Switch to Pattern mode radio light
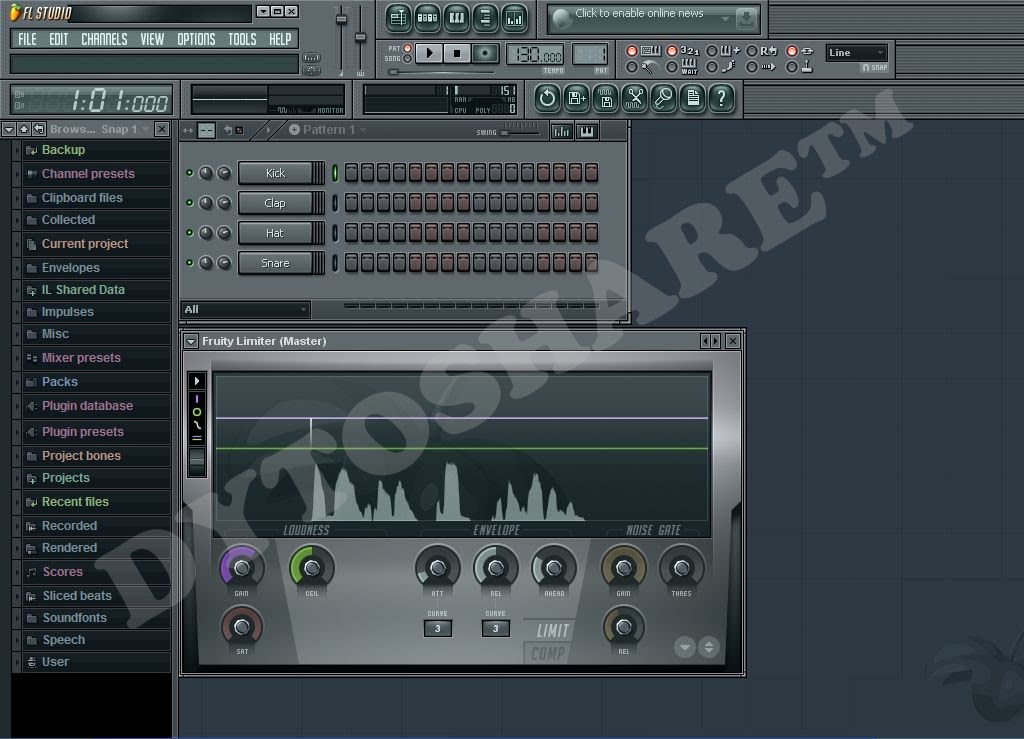1024x739 pixels. coord(408,48)
